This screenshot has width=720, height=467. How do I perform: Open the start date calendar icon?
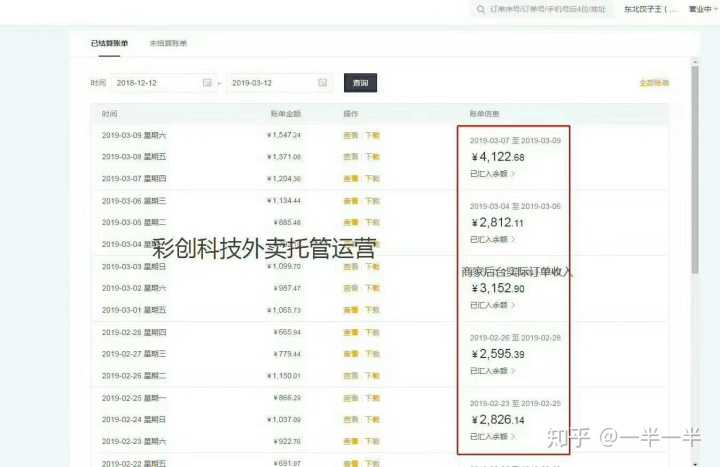coord(207,83)
